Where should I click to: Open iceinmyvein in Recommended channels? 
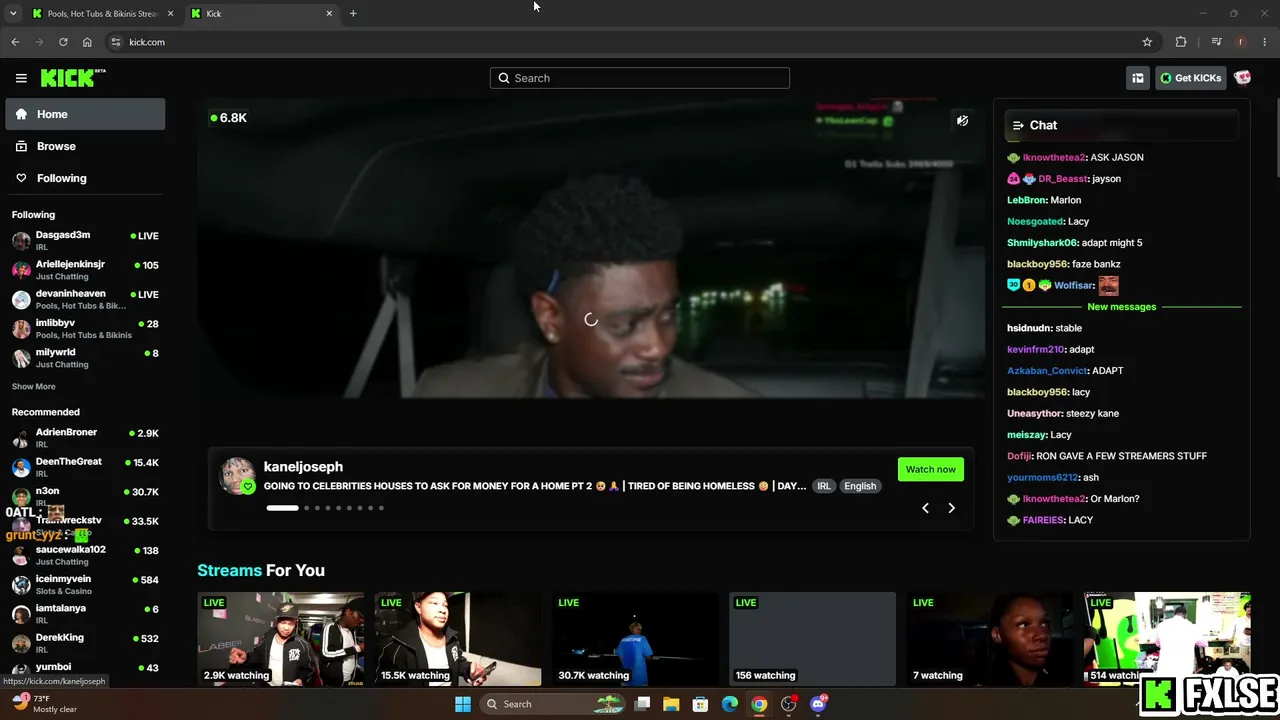tap(85, 584)
